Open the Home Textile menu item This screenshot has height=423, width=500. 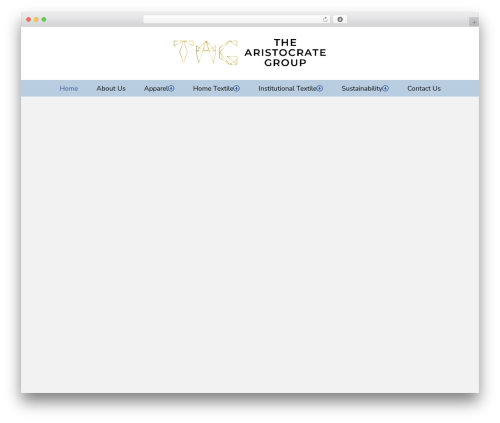pos(213,88)
